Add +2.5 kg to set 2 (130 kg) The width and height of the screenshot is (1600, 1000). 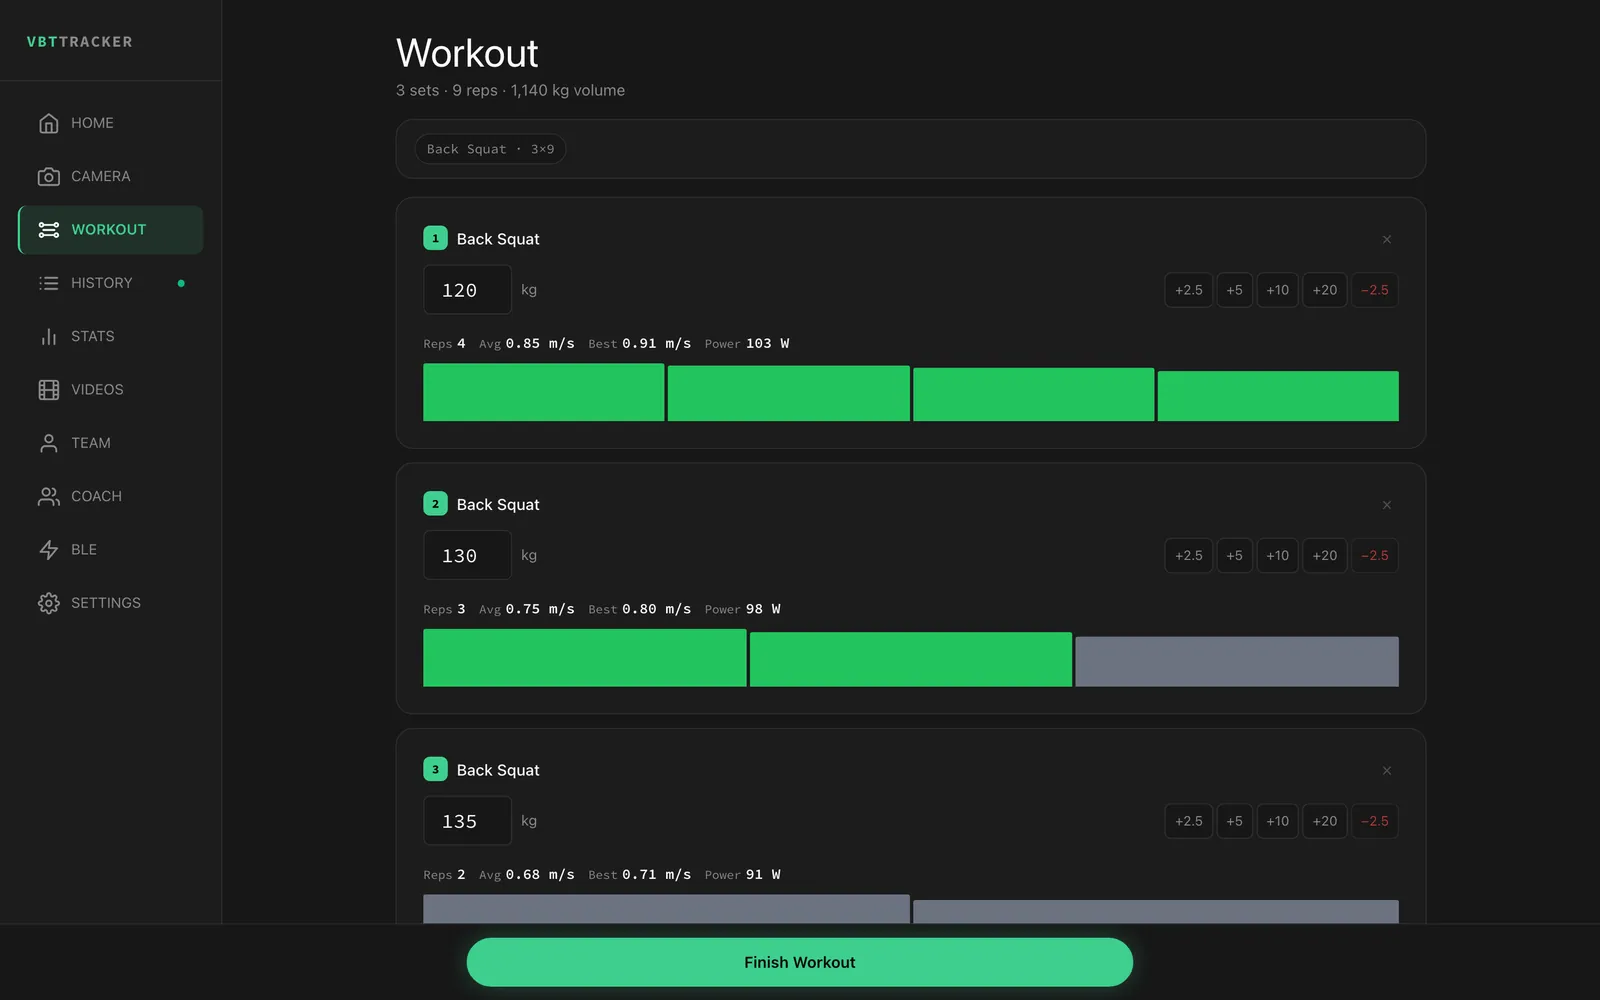tap(1188, 556)
